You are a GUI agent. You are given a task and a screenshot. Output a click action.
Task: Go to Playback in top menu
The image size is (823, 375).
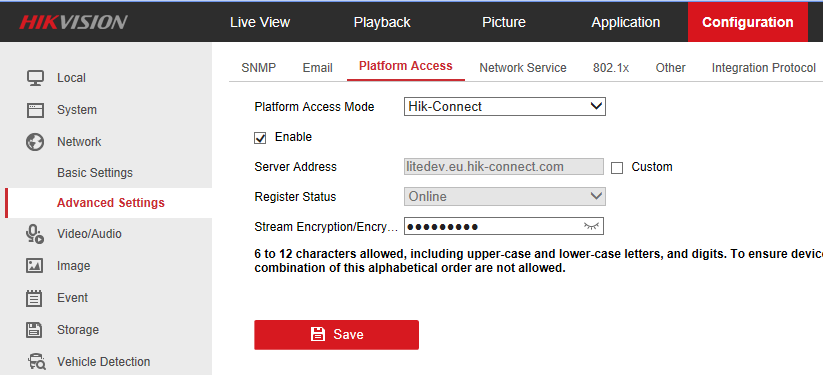coord(382,22)
